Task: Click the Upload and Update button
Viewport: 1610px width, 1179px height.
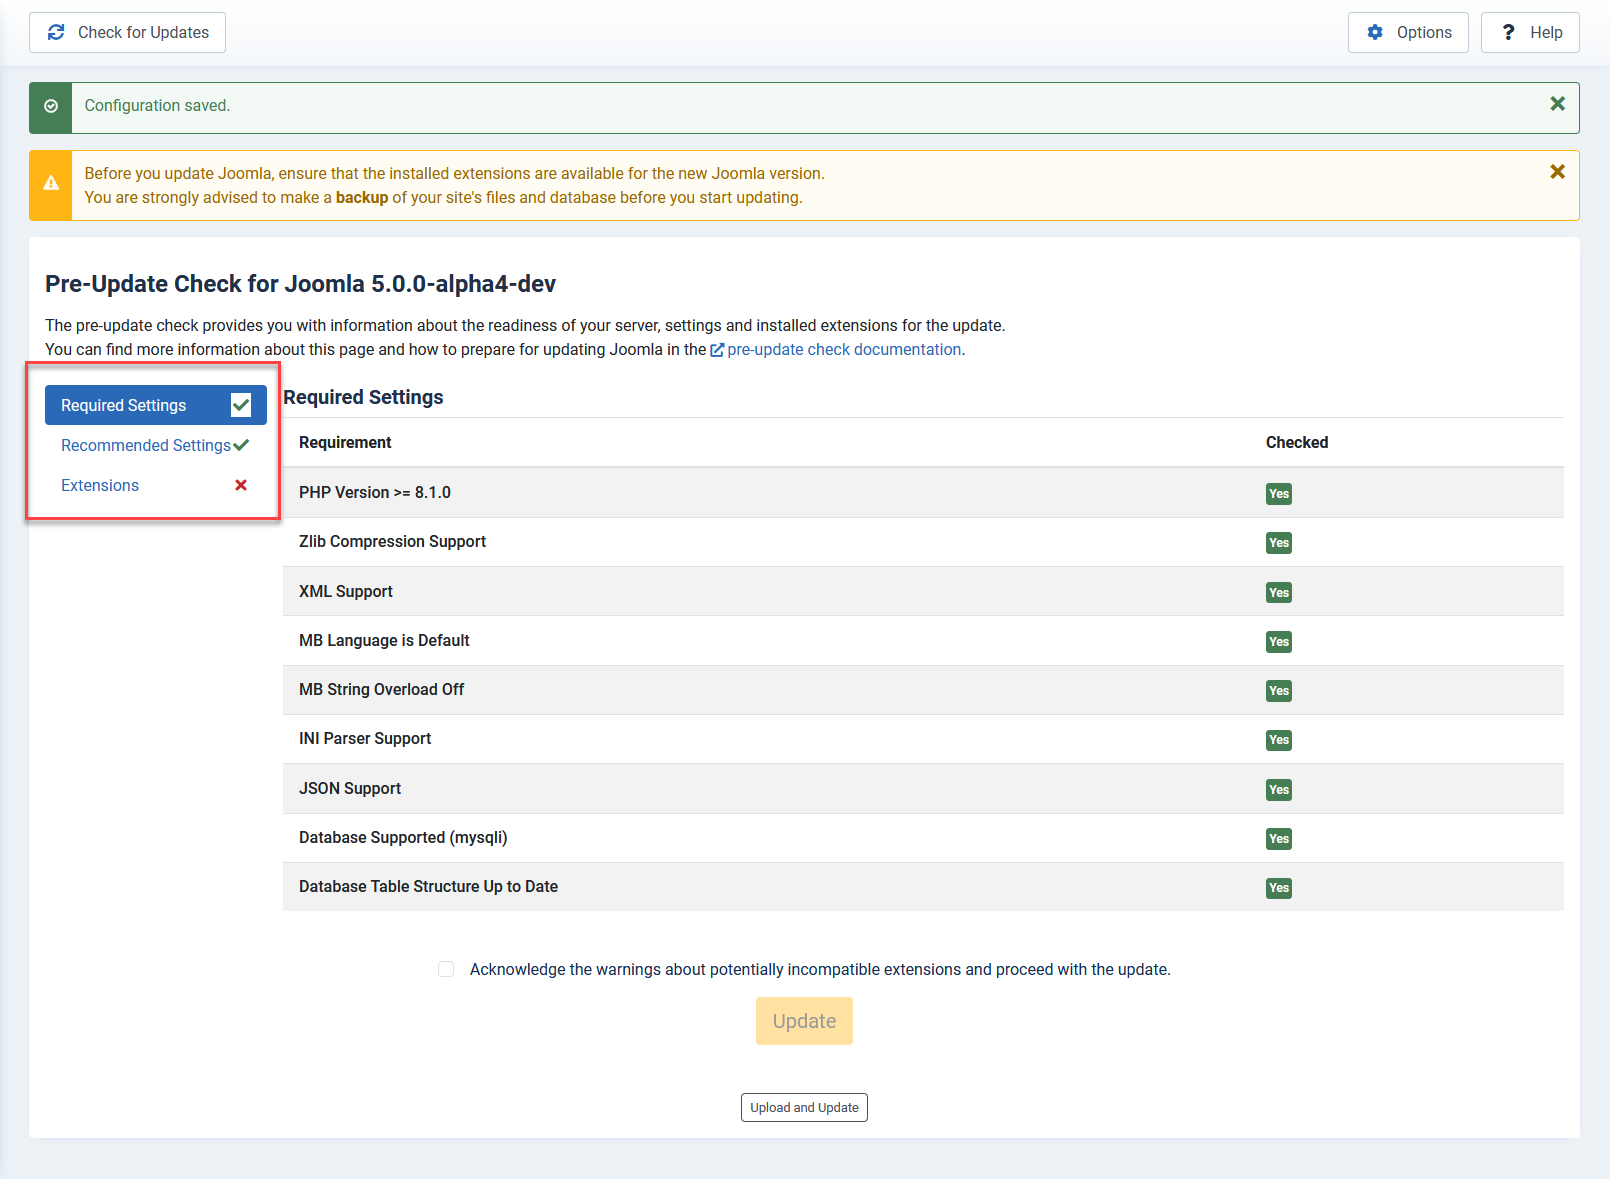Action: (804, 1107)
